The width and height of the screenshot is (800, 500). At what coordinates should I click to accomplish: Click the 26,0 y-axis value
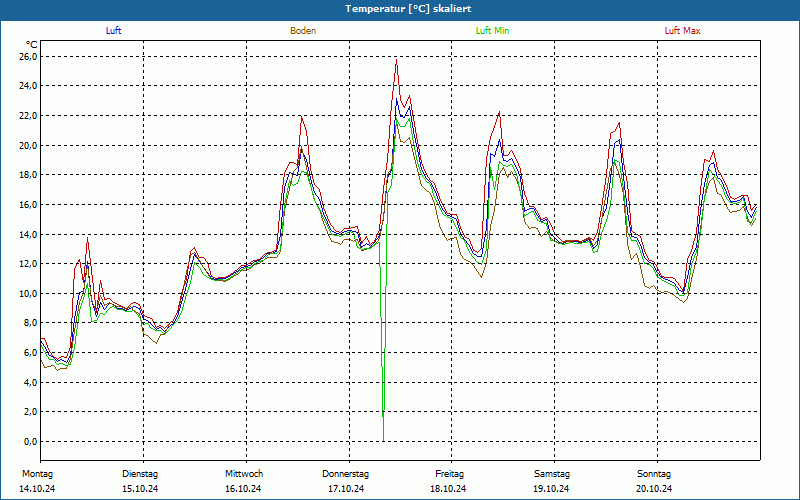(28, 56)
